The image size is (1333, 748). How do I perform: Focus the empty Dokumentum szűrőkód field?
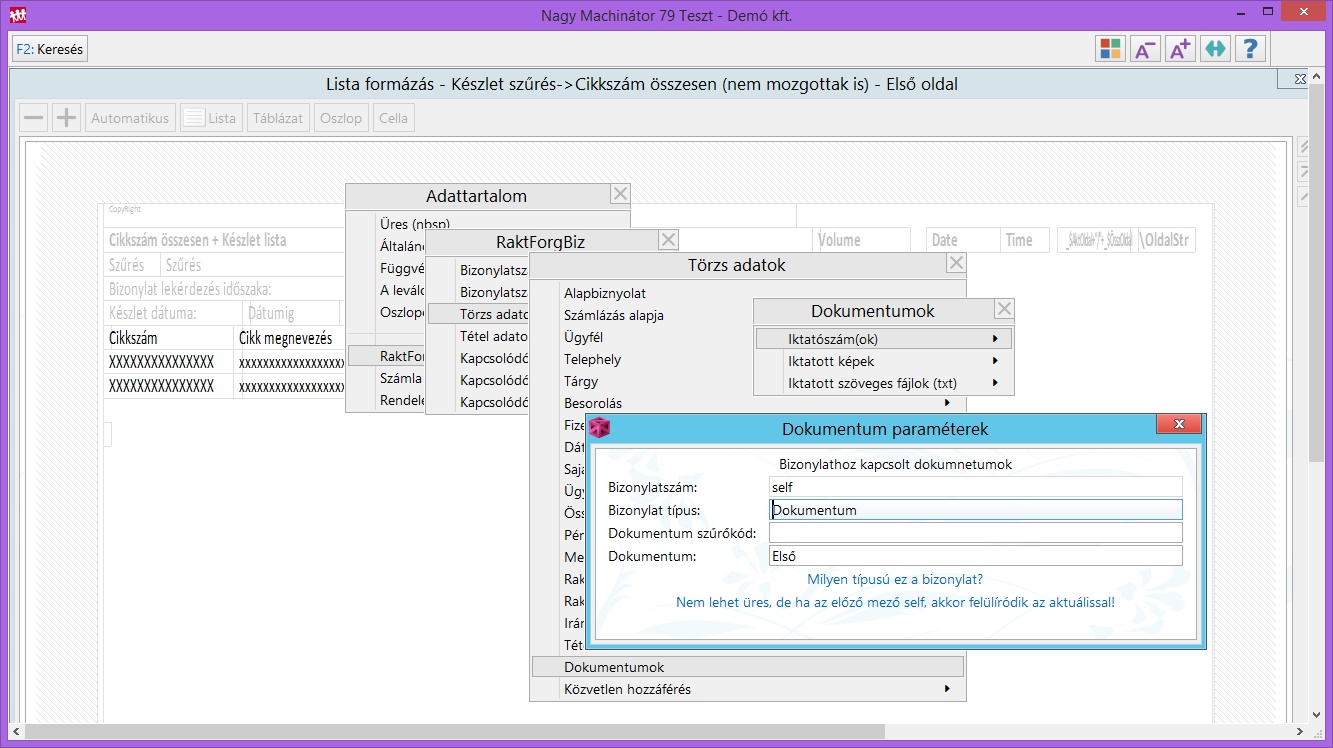(975, 533)
